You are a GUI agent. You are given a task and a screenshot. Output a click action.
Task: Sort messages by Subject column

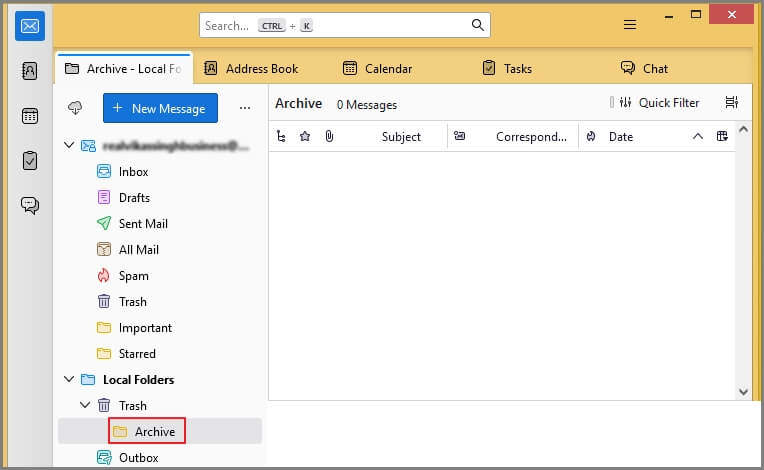401,137
